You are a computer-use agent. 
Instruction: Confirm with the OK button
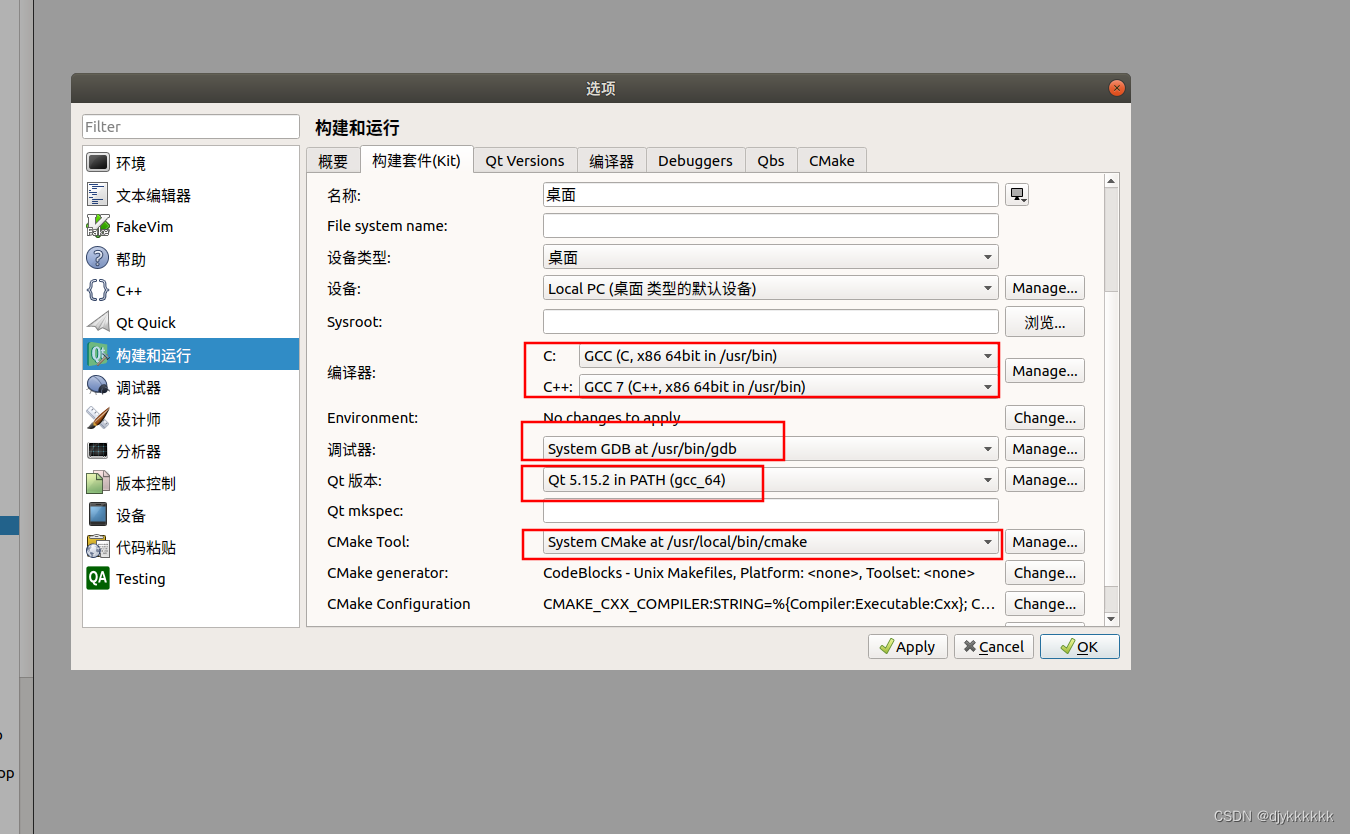[x=1080, y=647]
